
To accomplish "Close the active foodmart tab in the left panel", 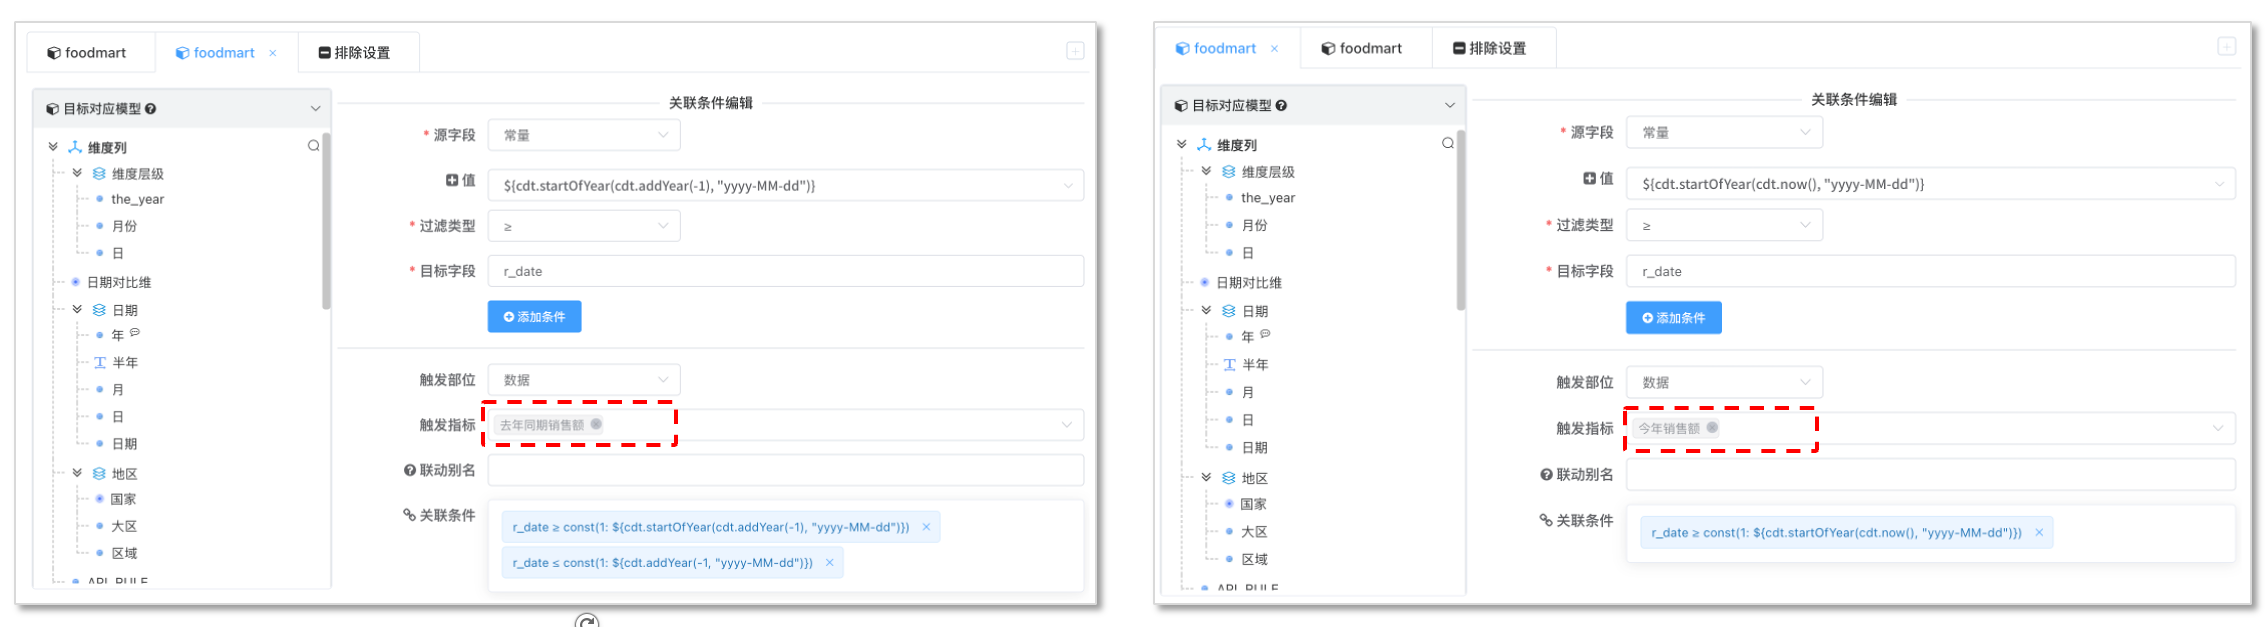I will [x=273, y=53].
